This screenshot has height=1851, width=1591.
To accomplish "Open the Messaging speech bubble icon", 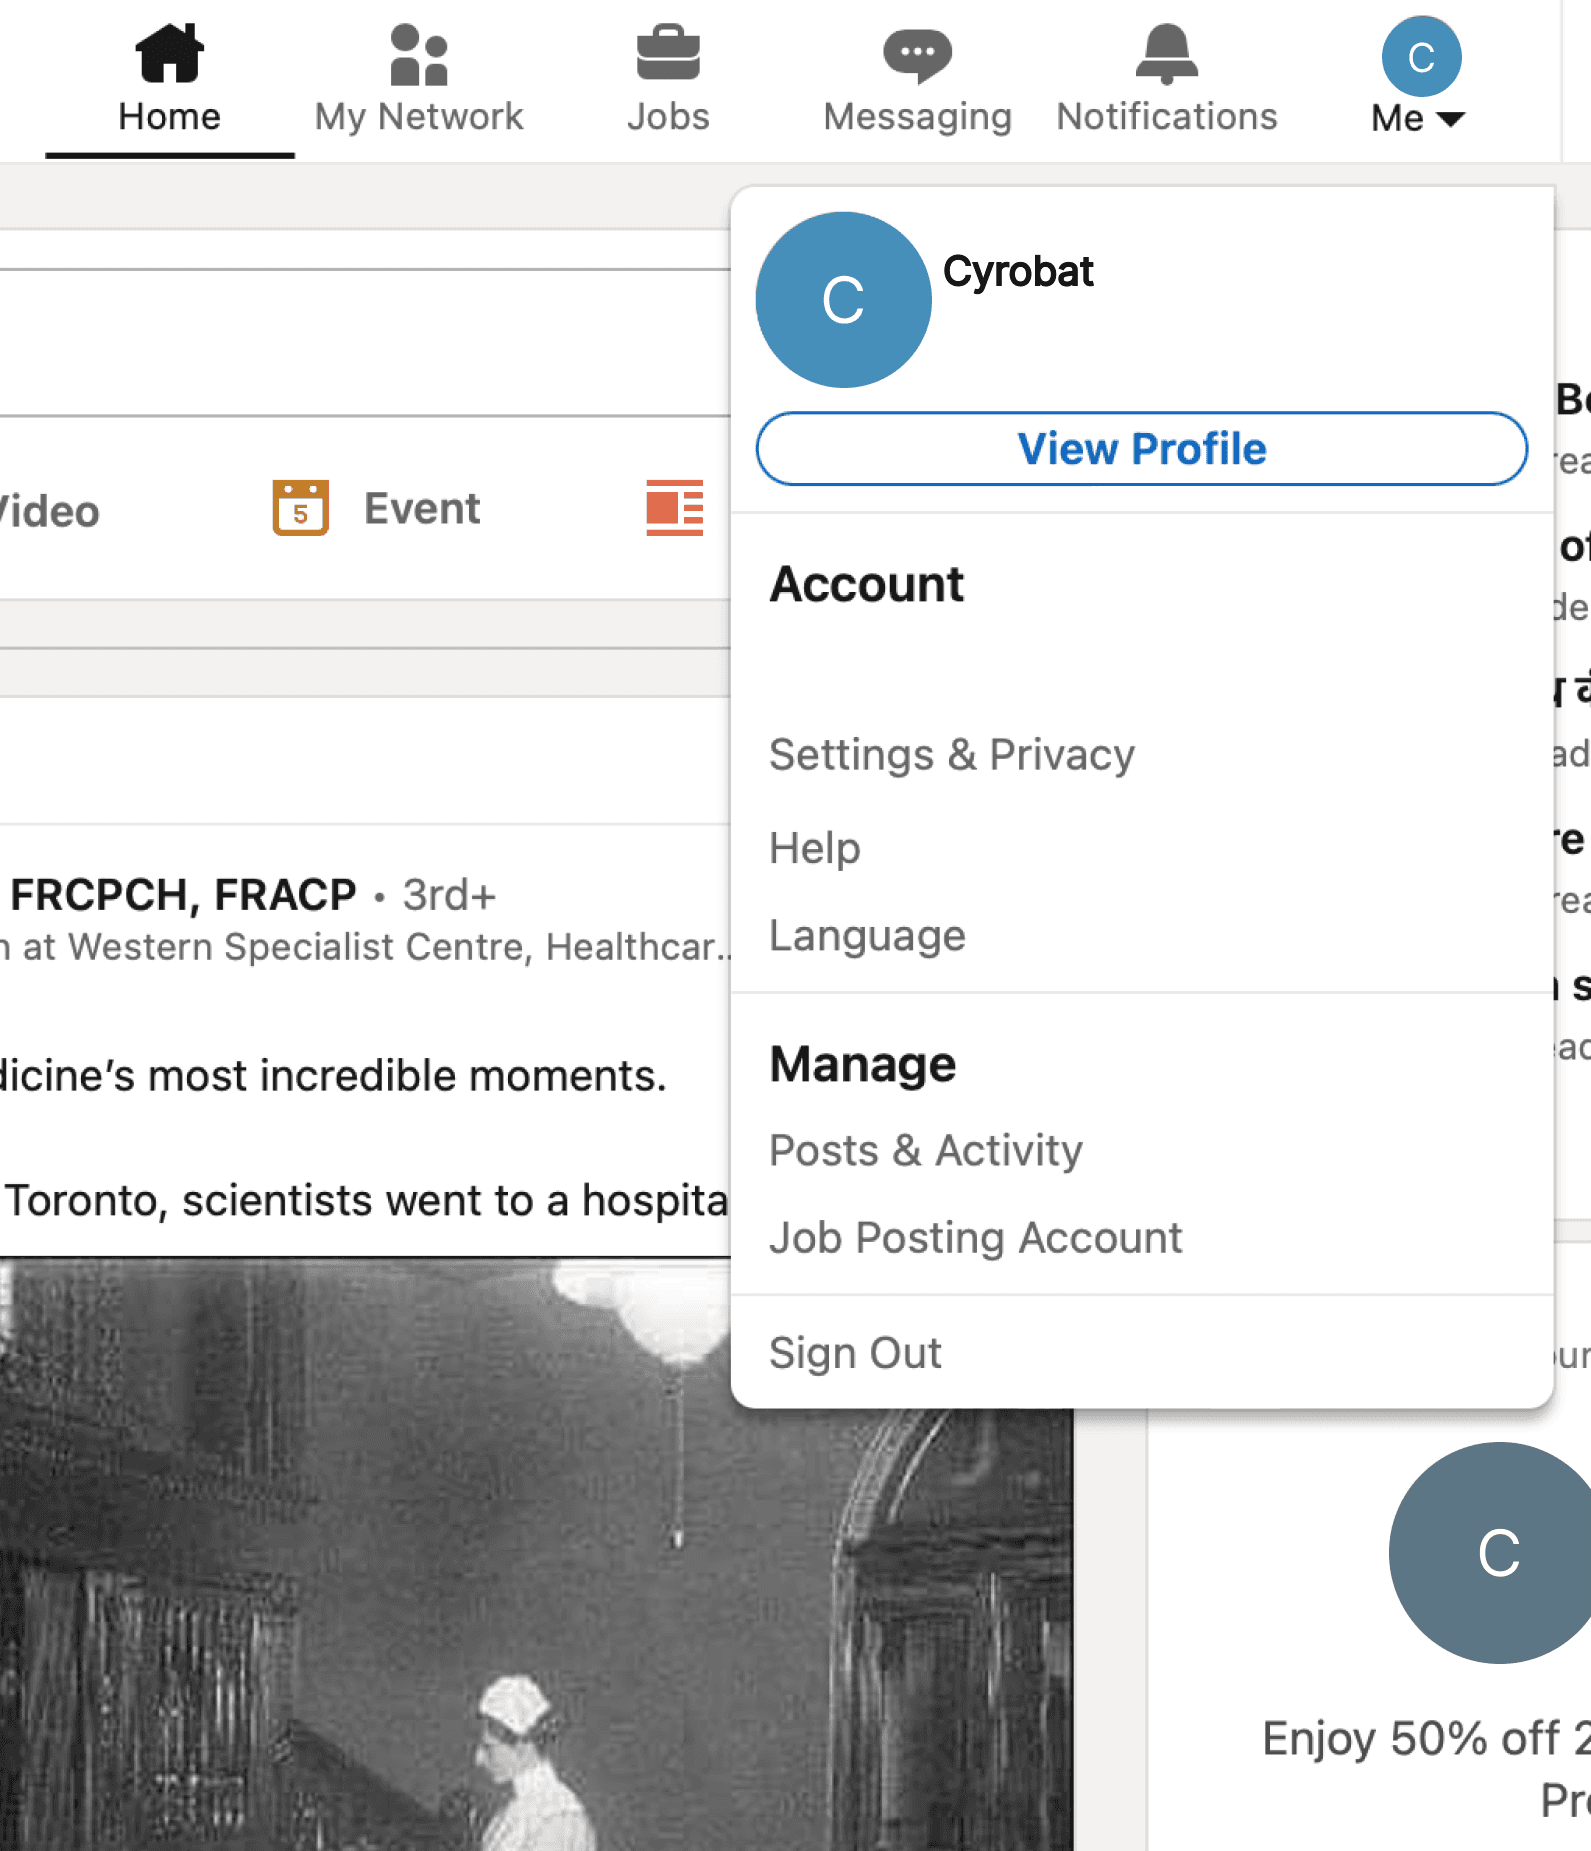I will point(917,55).
